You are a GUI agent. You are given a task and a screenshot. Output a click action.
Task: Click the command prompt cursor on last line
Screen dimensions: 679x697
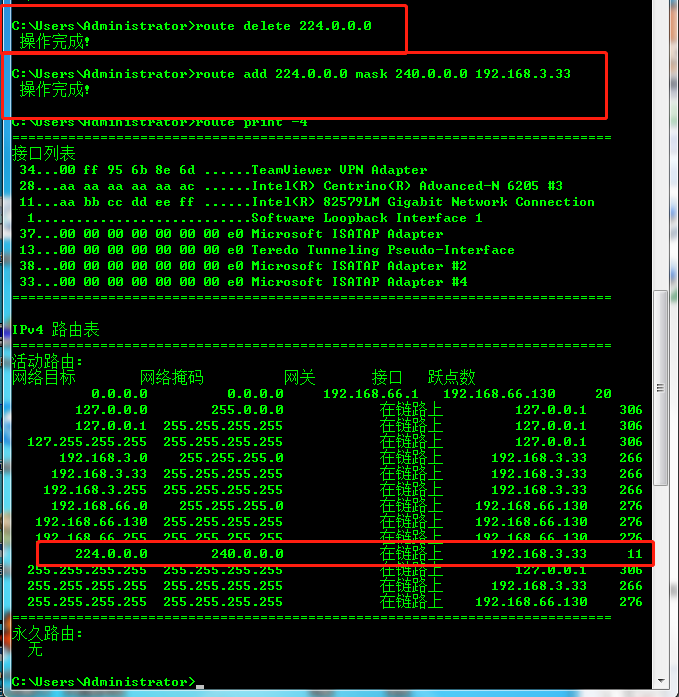pos(200,684)
